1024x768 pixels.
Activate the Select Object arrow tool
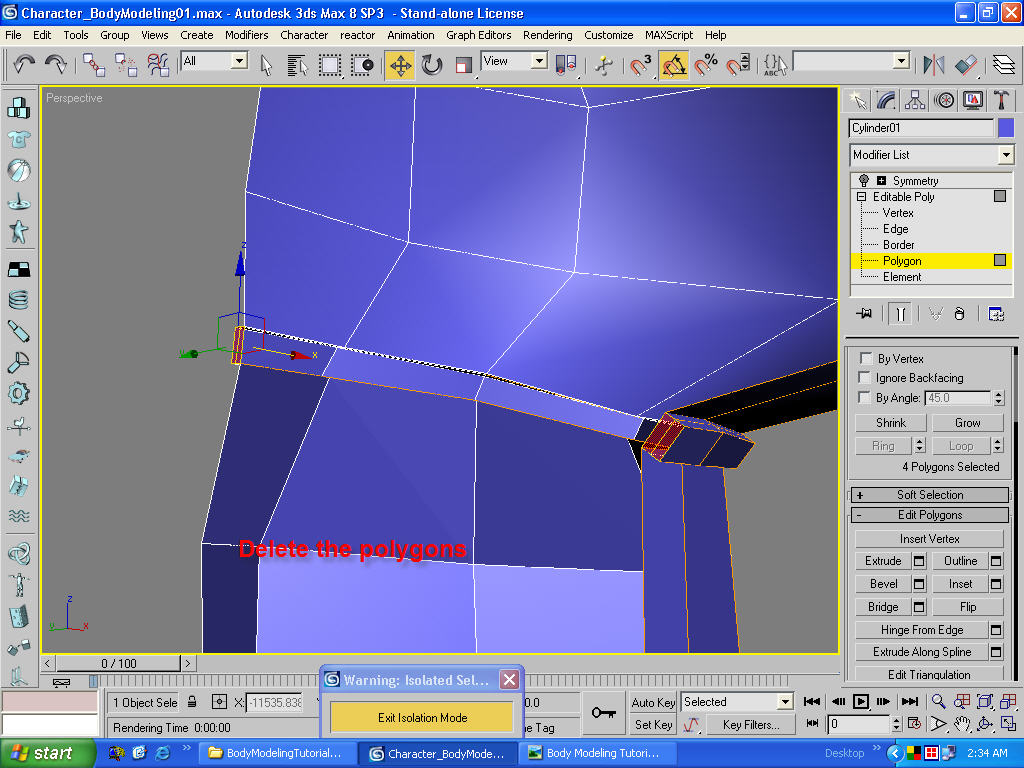266,65
